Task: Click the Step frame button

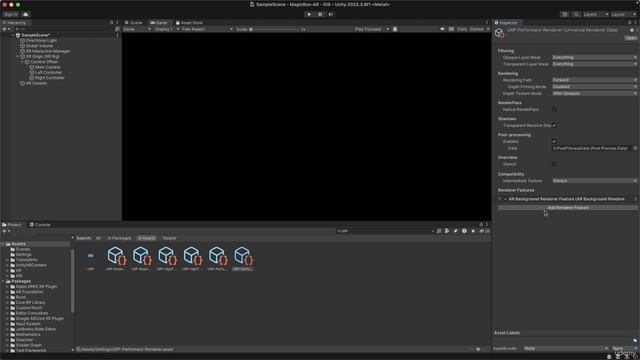Action: click(x=331, y=14)
